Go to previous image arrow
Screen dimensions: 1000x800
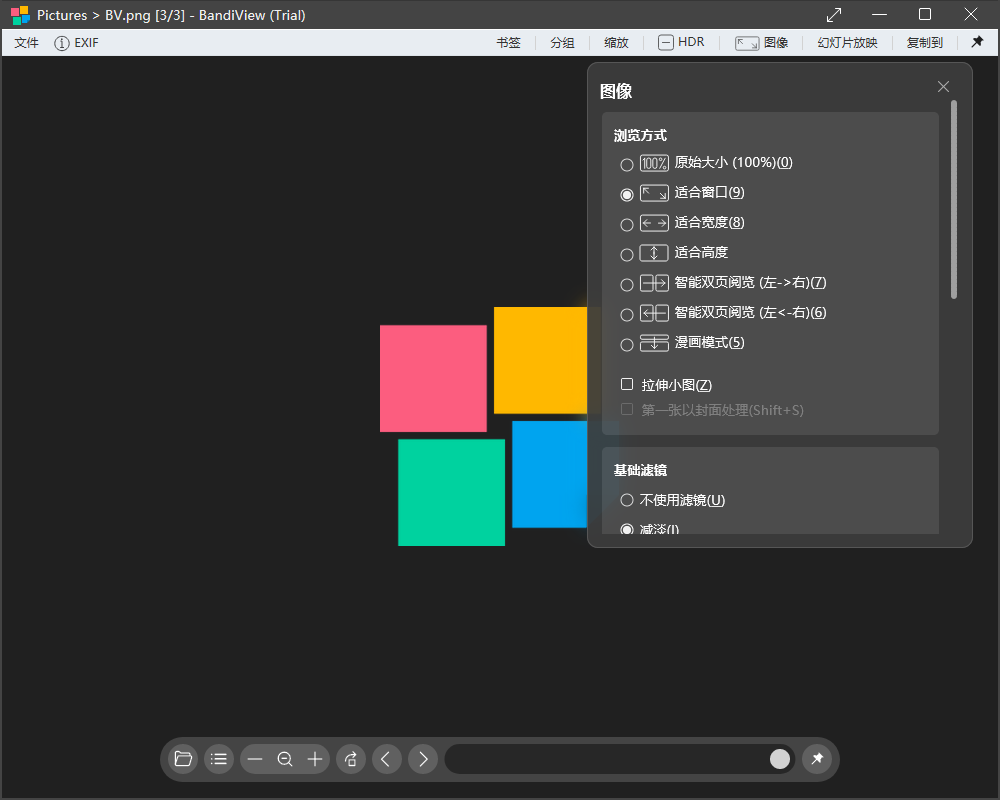(386, 759)
